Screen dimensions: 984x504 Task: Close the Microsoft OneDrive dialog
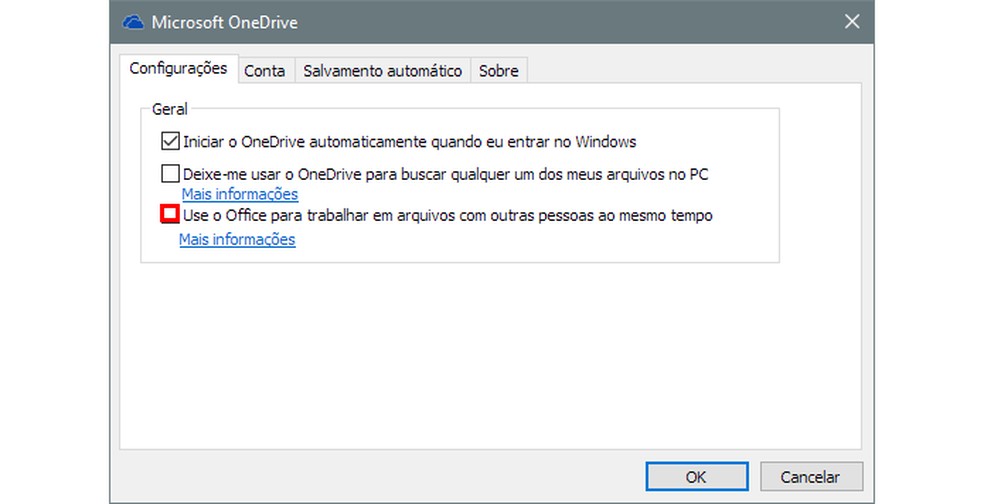click(852, 22)
